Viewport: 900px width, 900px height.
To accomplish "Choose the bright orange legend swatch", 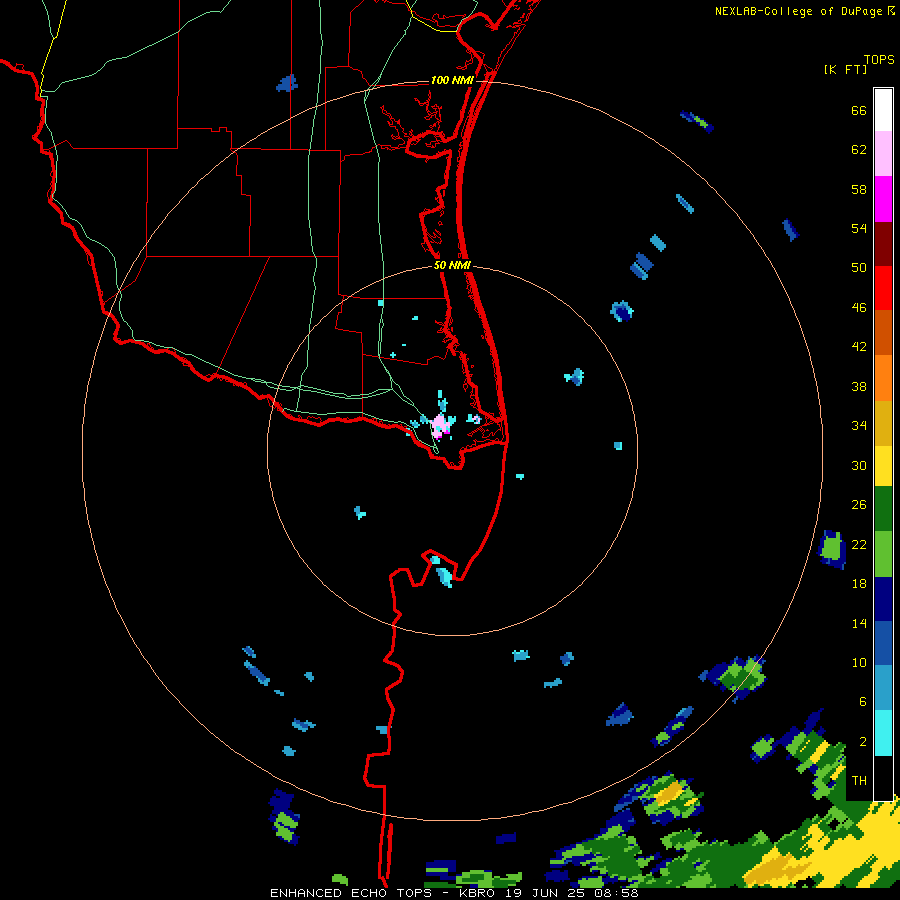I will click(883, 378).
